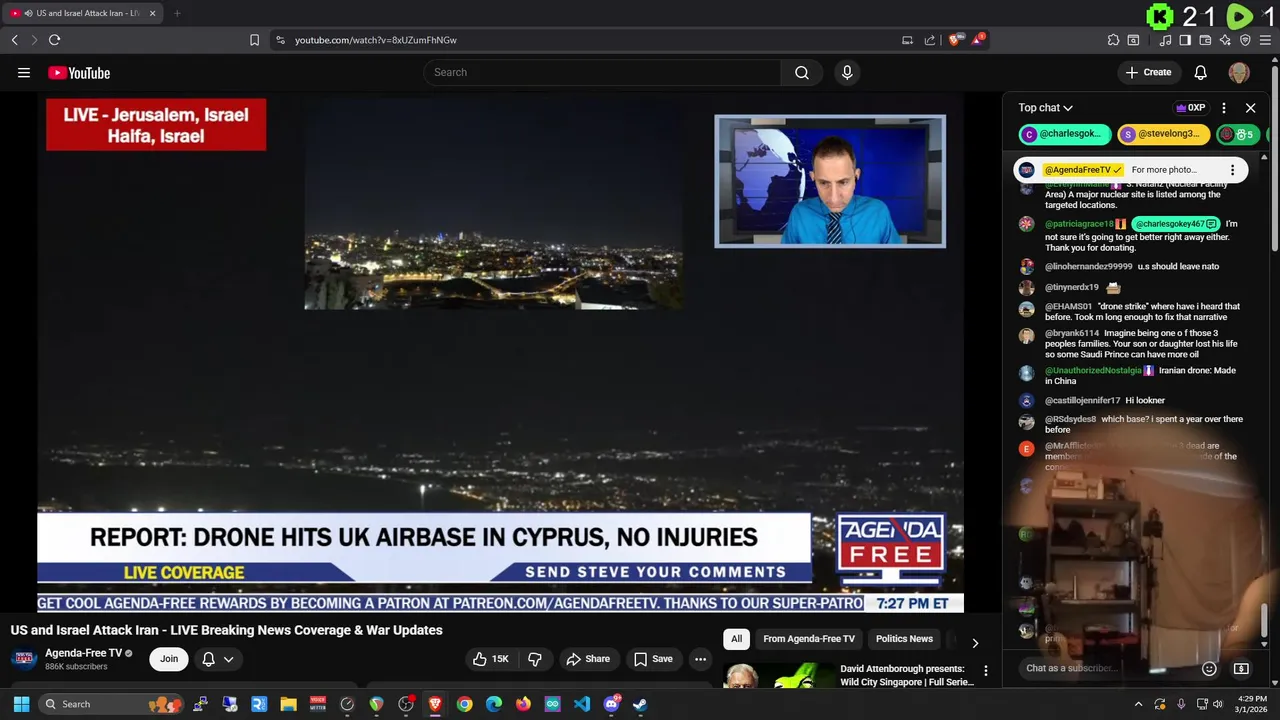Open channel notification bell dropdown
The image size is (1280, 720).
tap(218, 659)
